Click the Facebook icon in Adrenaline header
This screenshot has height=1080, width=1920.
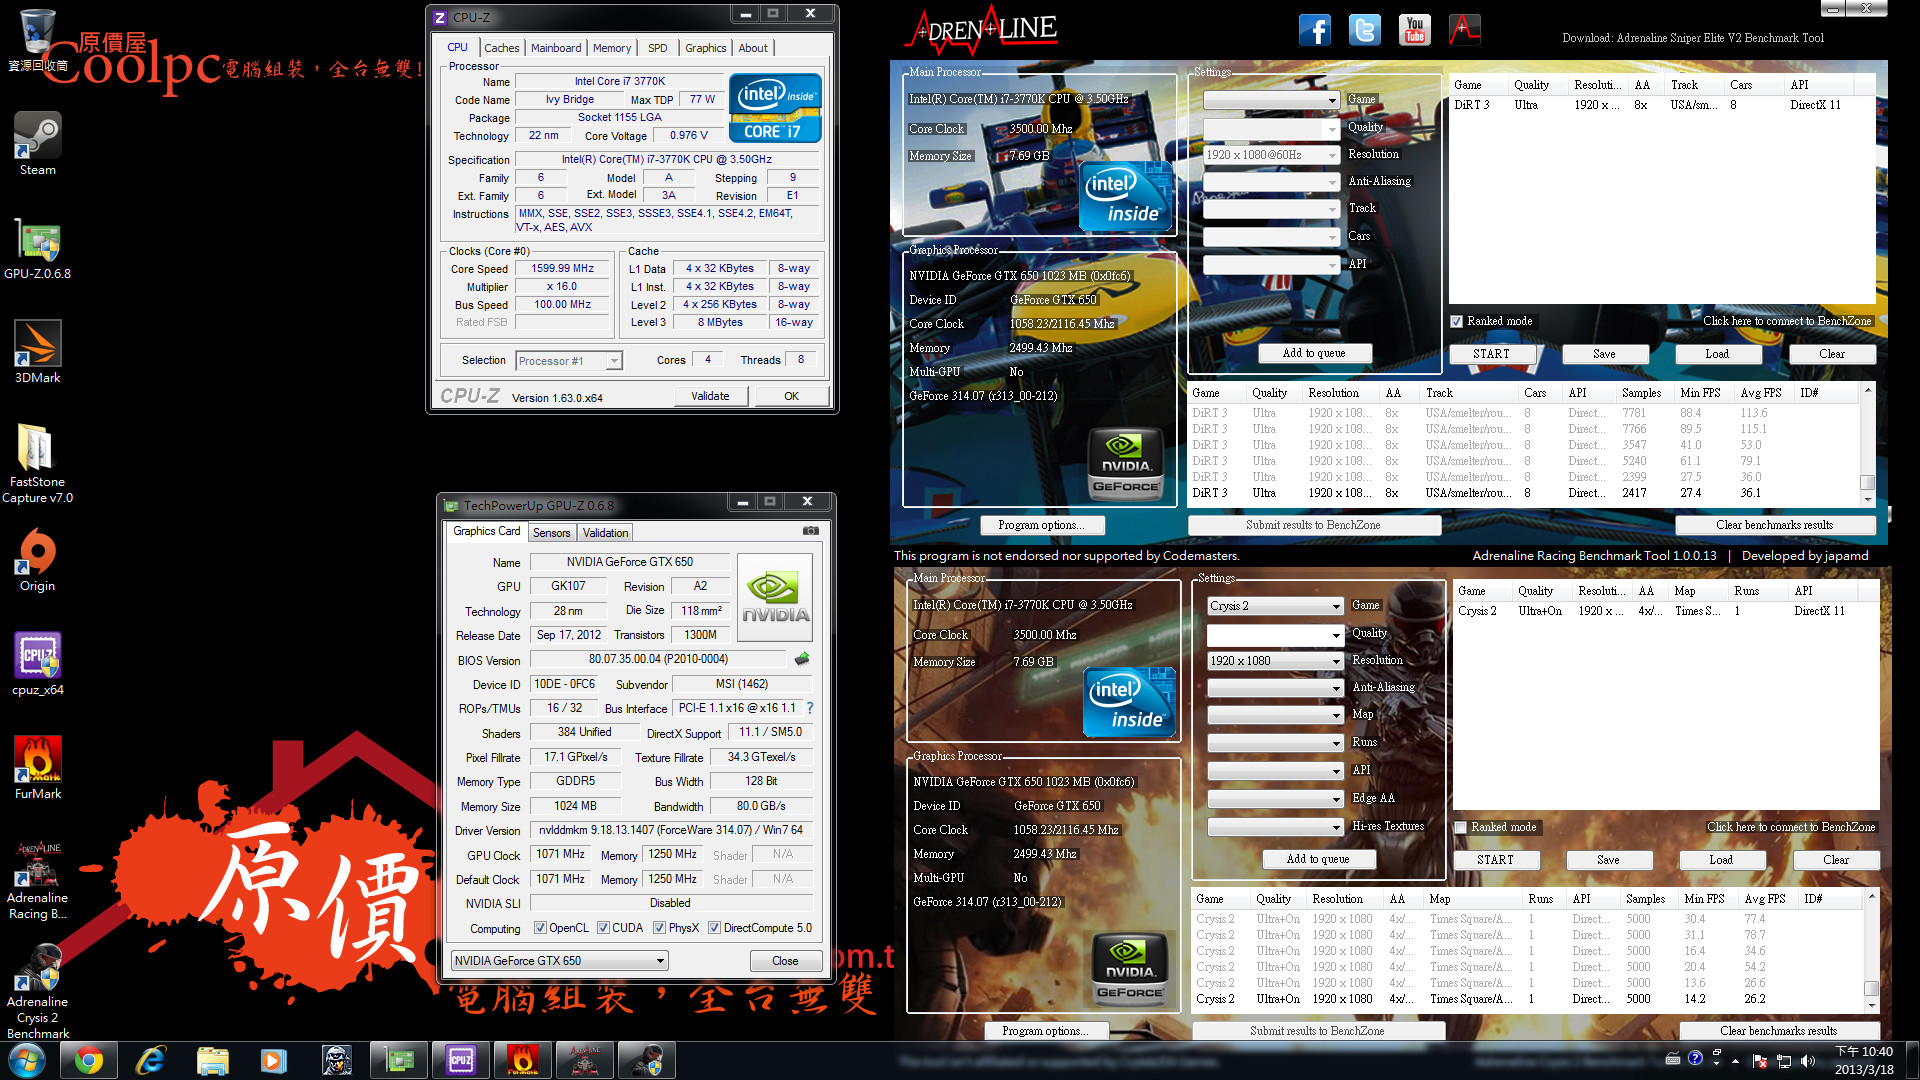click(x=1314, y=30)
